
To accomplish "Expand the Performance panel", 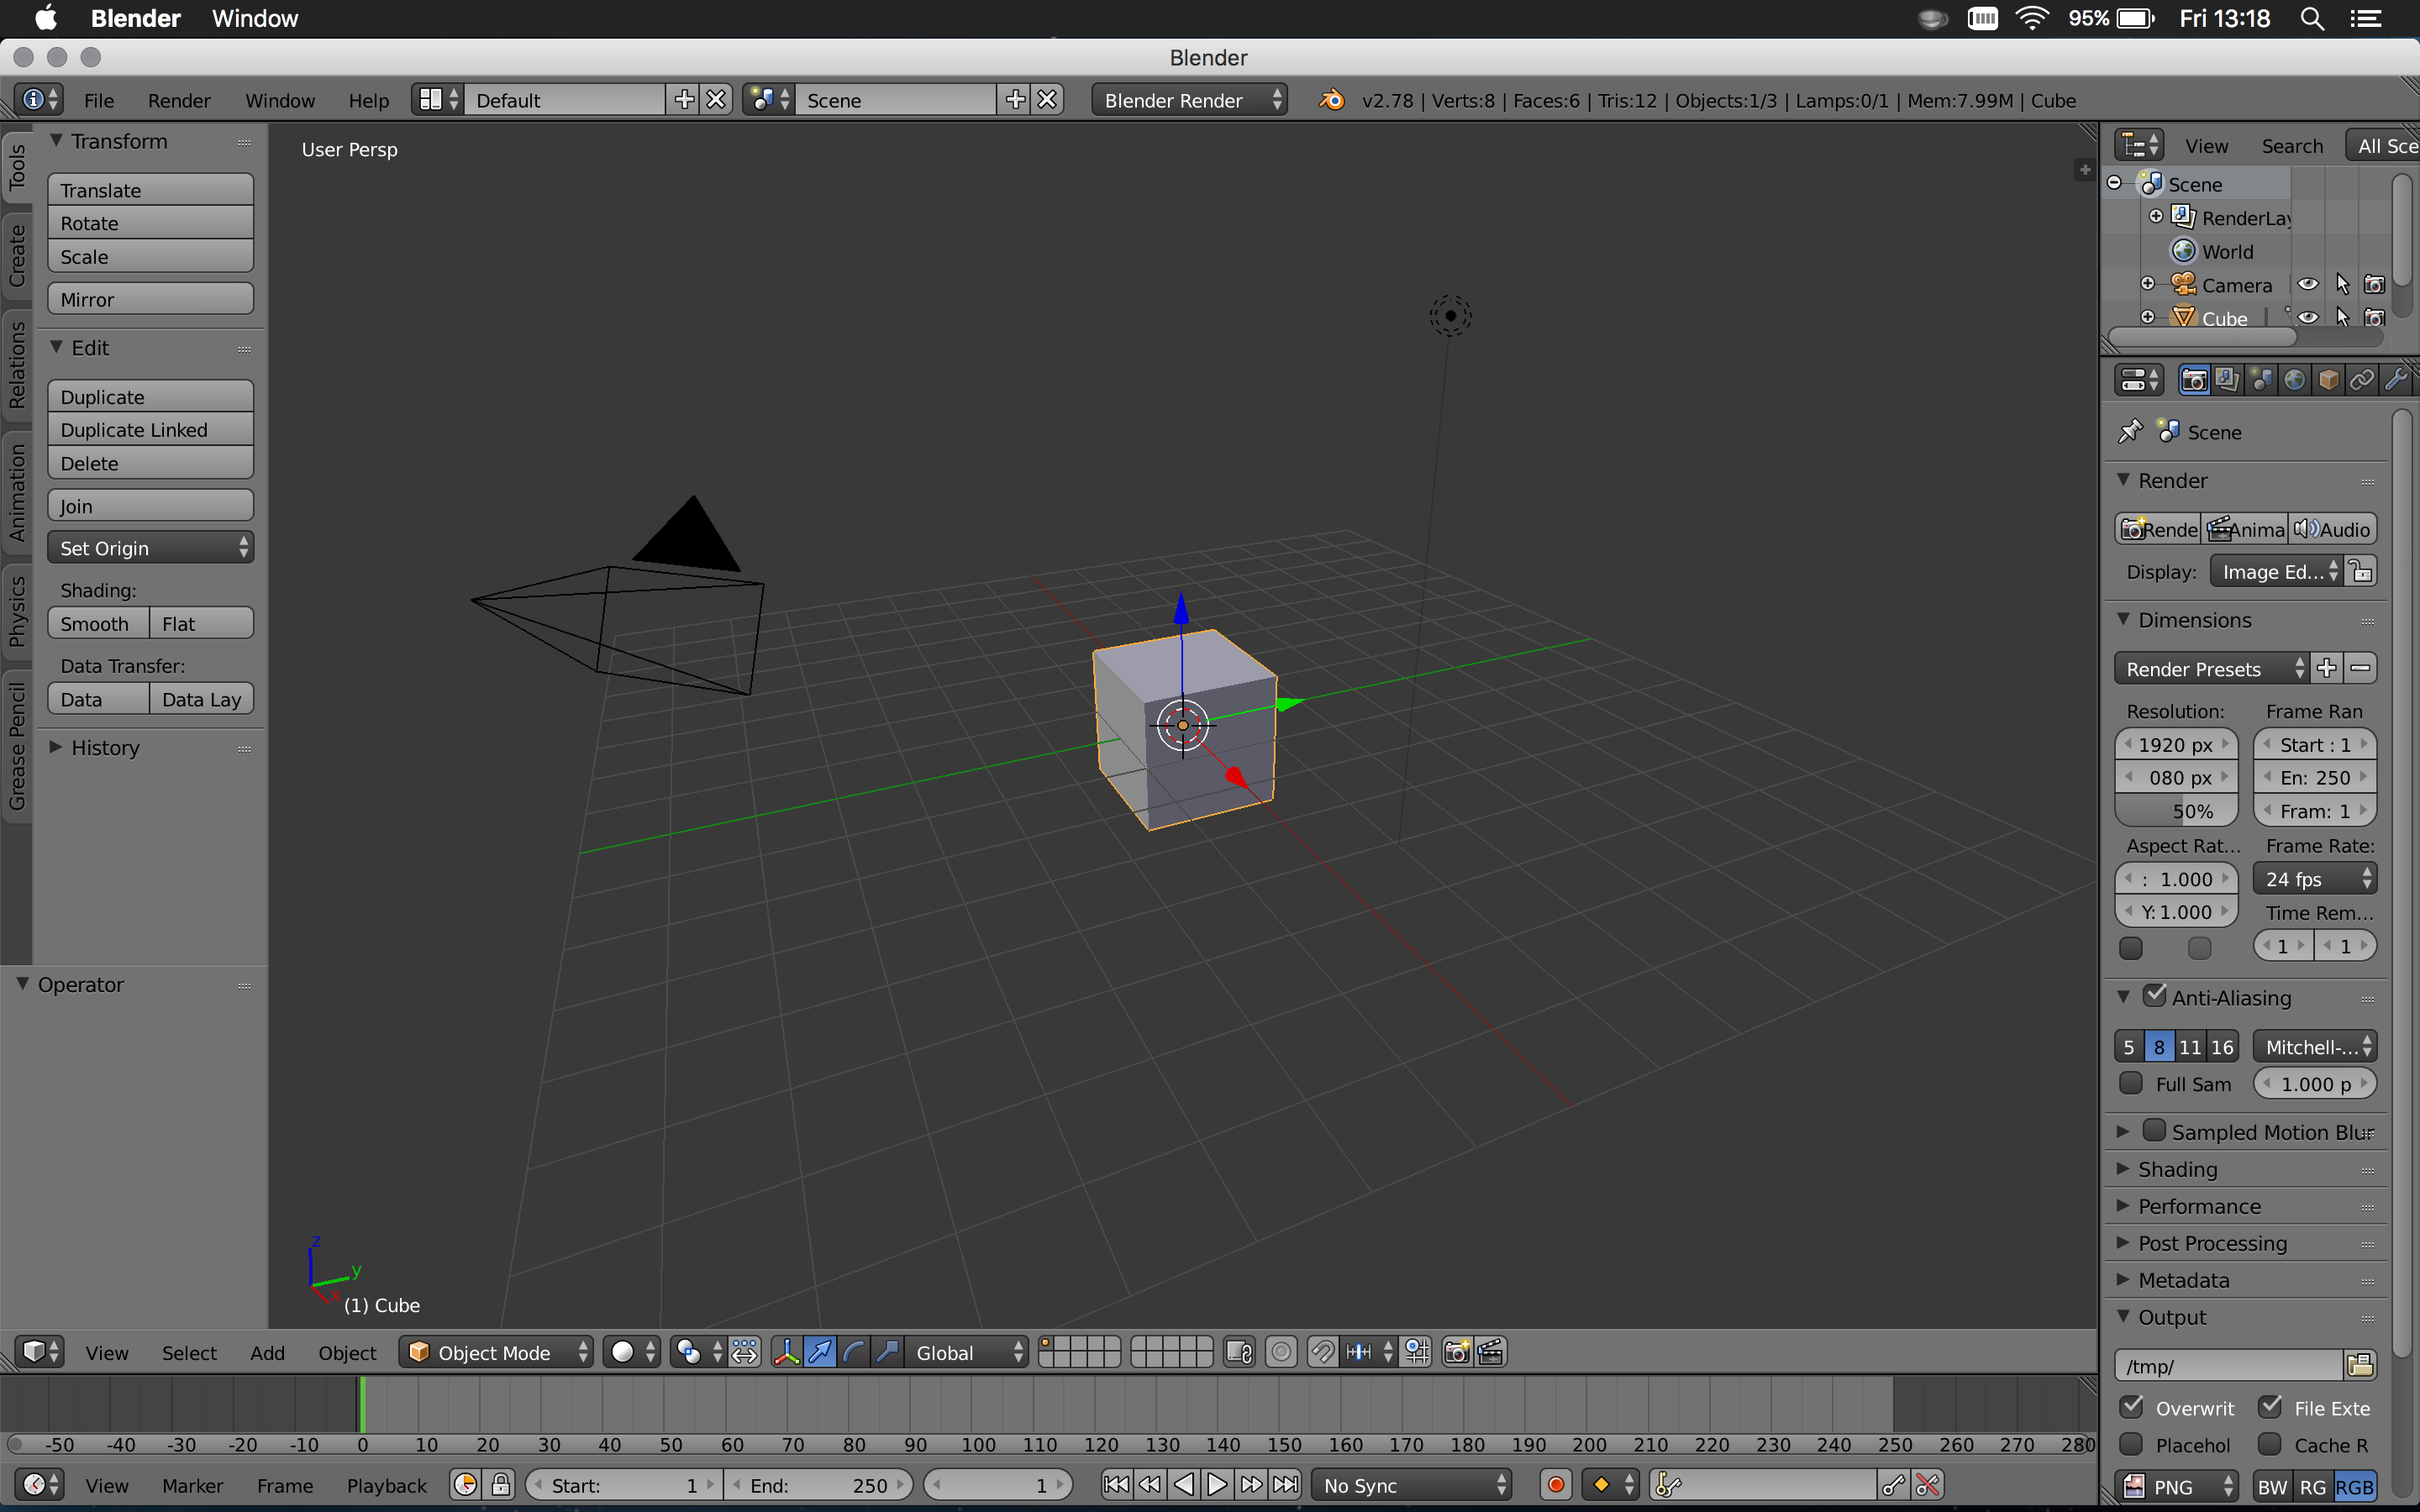I will click(x=2198, y=1206).
